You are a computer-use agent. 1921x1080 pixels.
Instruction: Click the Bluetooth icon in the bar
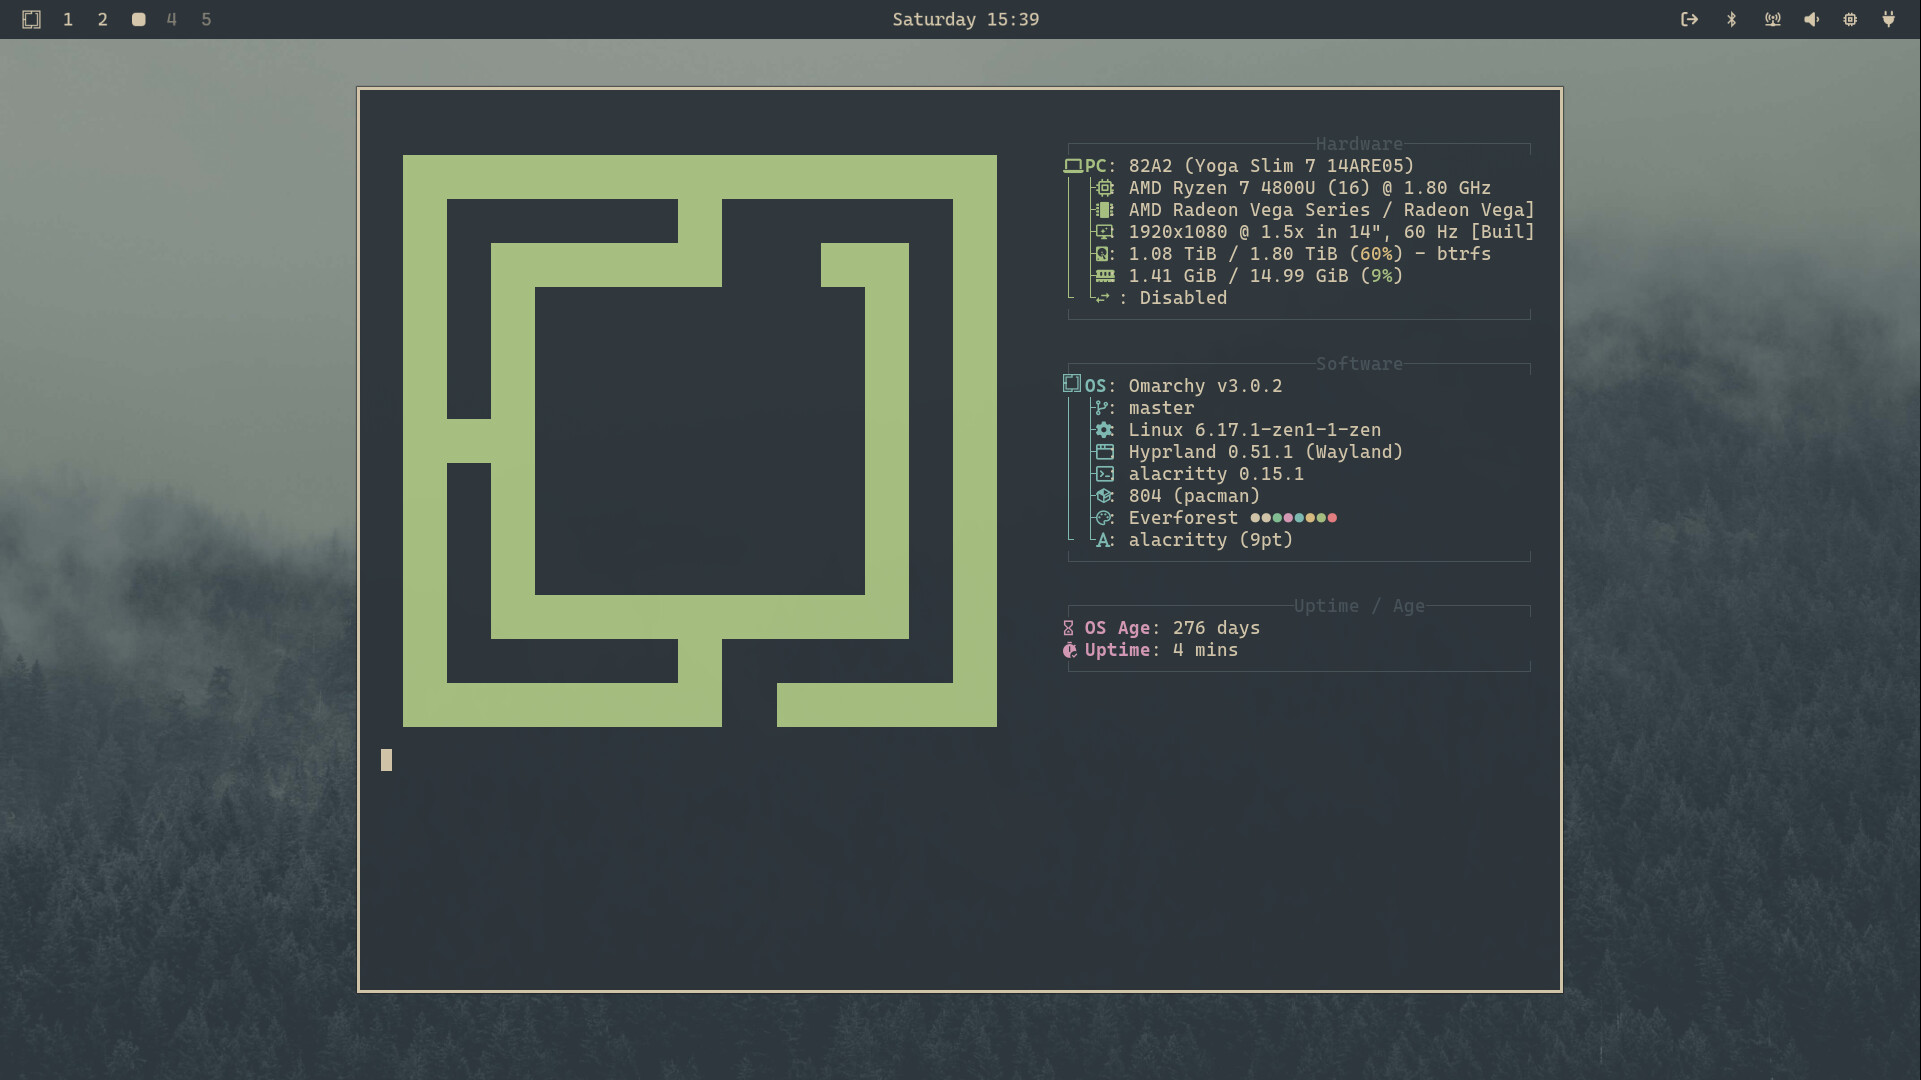click(x=1731, y=19)
